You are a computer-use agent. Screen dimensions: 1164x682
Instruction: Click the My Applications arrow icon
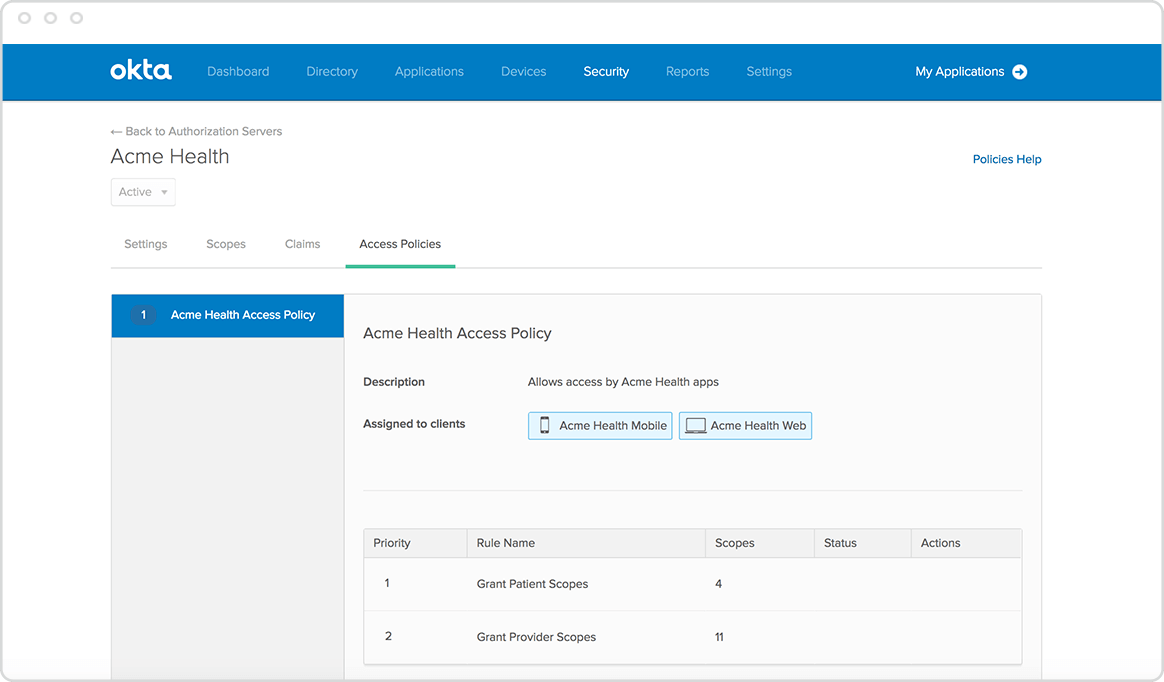click(x=1019, y=72)
